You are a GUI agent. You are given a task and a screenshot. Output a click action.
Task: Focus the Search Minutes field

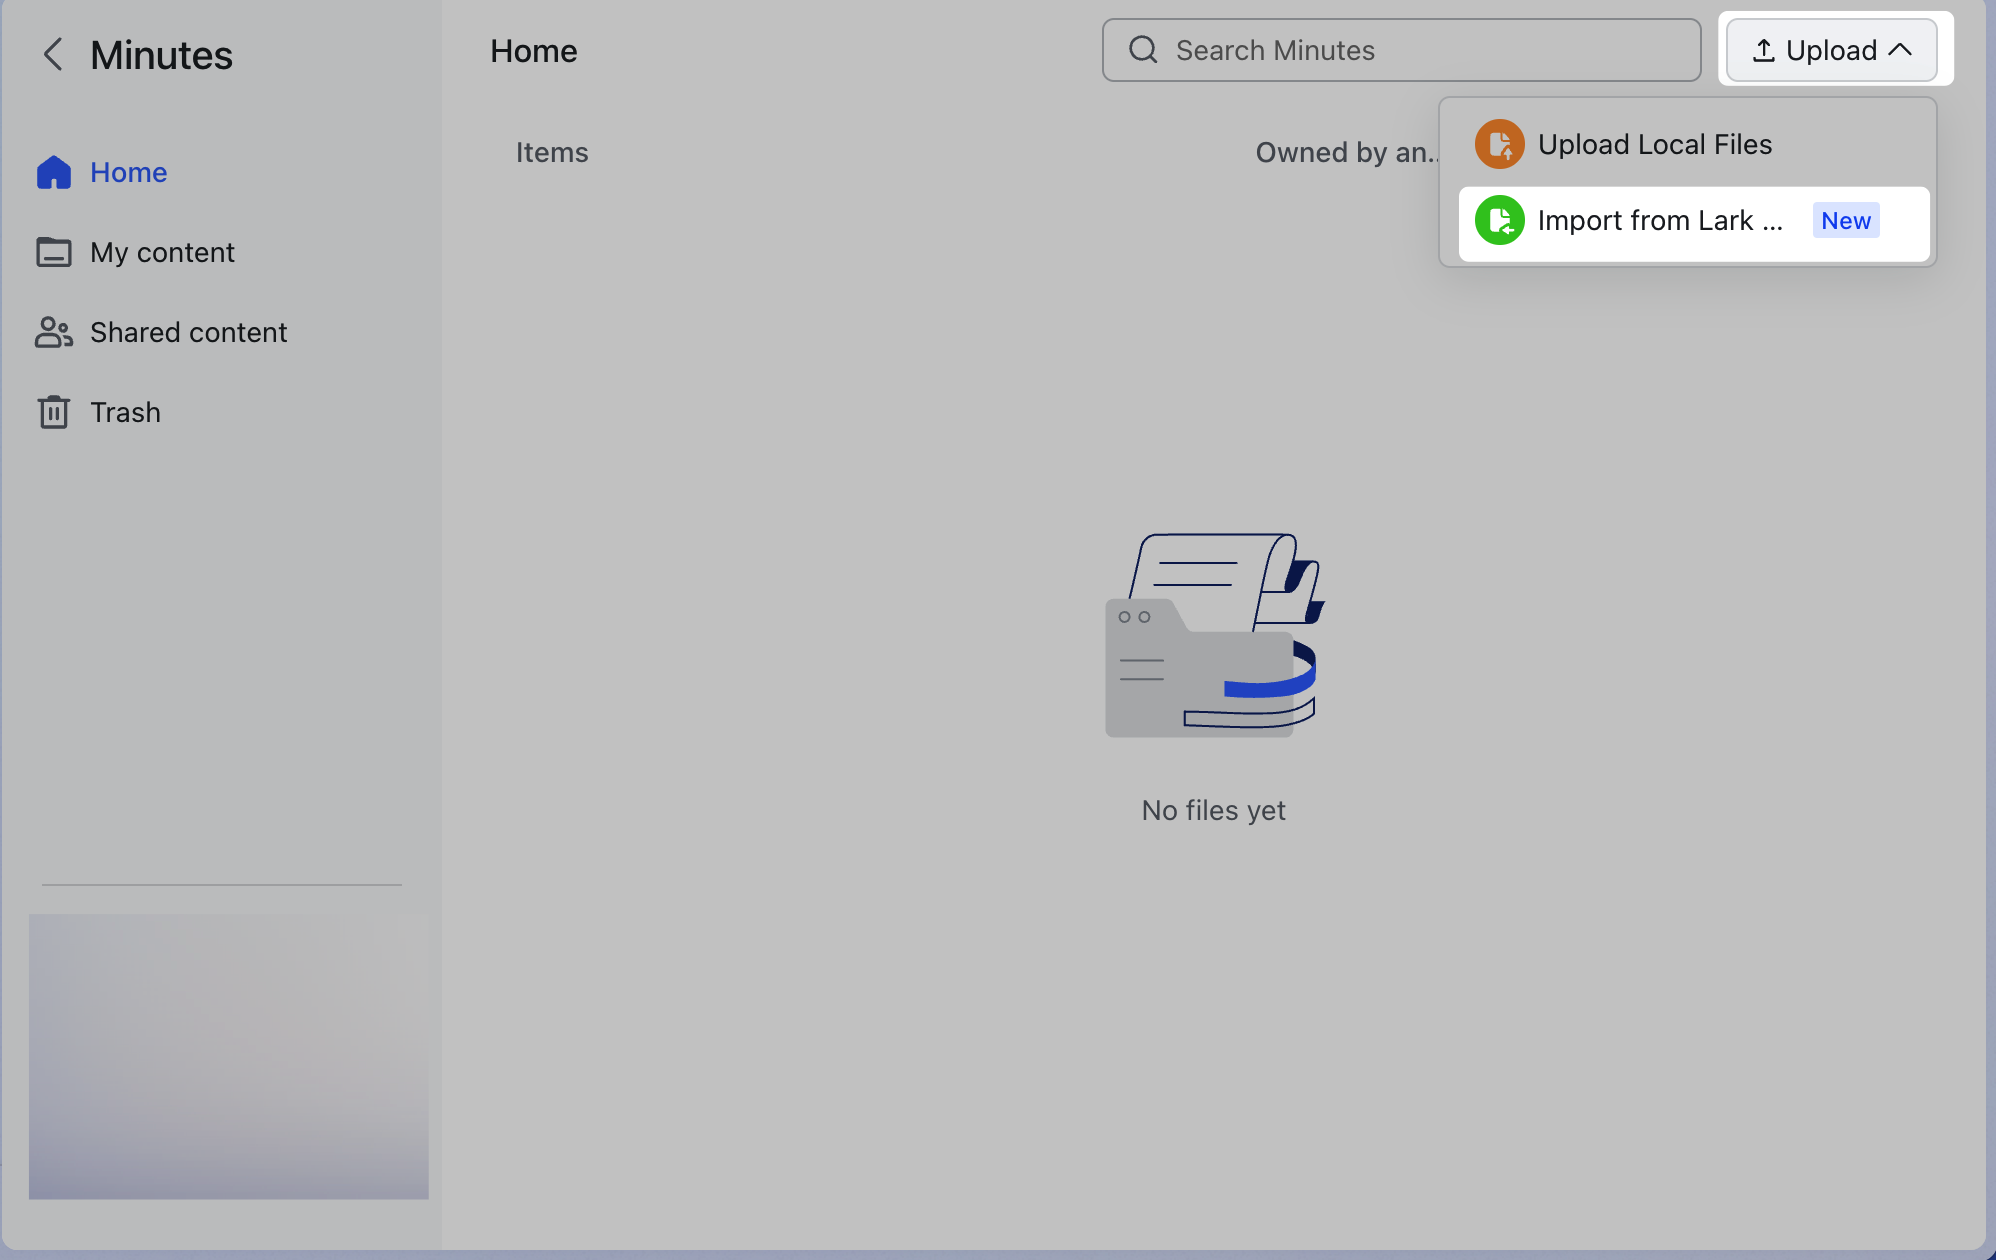point(1401,50)
